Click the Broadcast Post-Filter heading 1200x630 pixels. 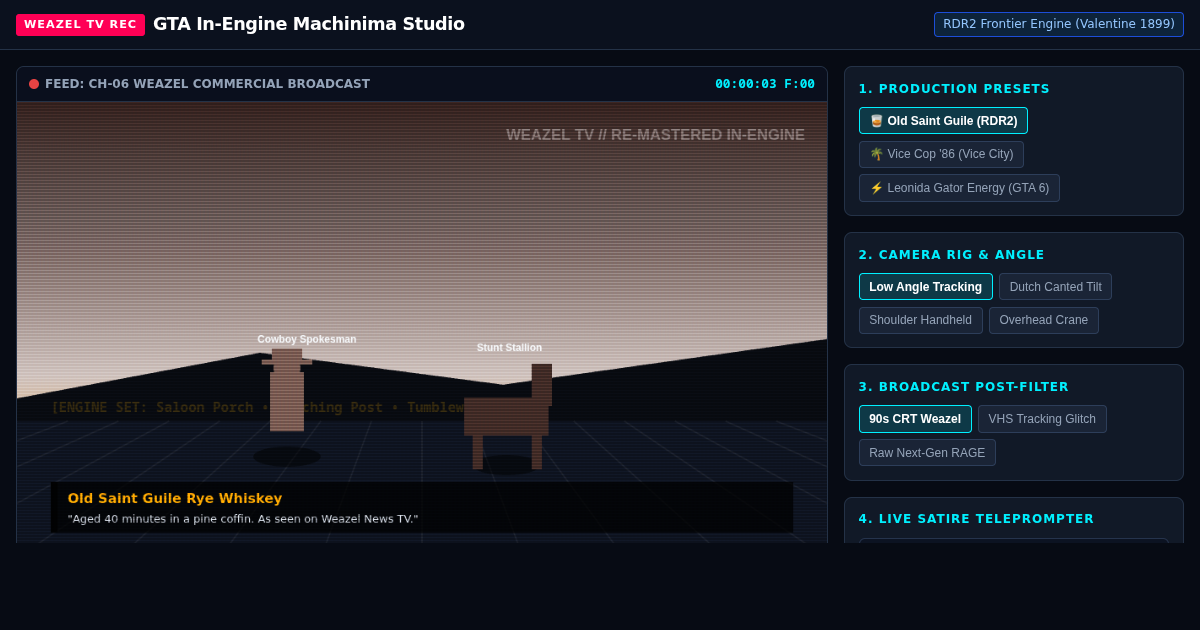964,387
